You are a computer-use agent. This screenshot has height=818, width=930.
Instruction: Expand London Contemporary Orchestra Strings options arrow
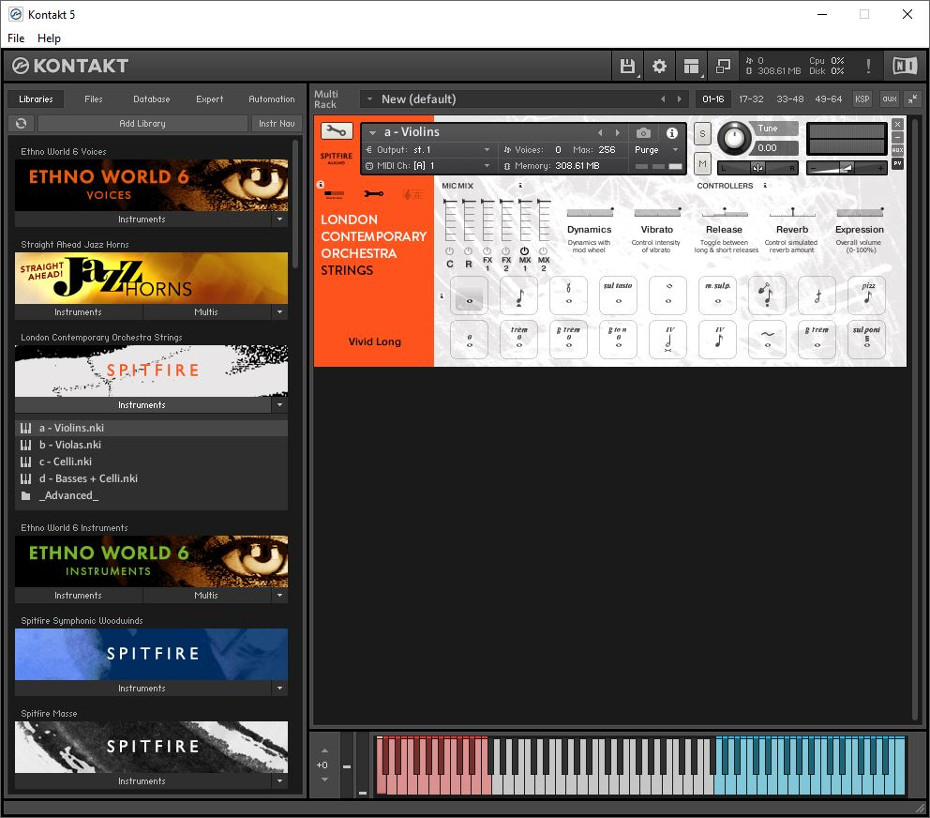279,405
